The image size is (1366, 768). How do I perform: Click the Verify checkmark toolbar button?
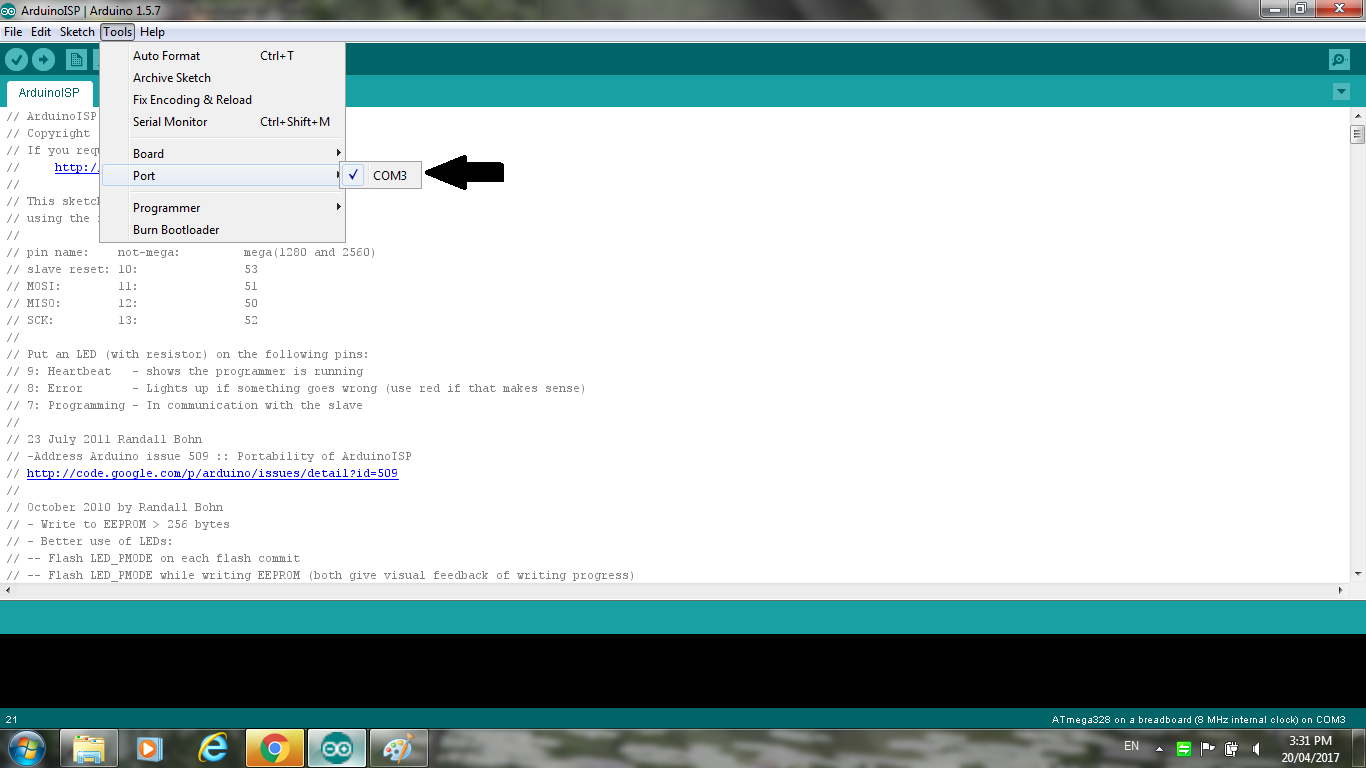(17, 59)
